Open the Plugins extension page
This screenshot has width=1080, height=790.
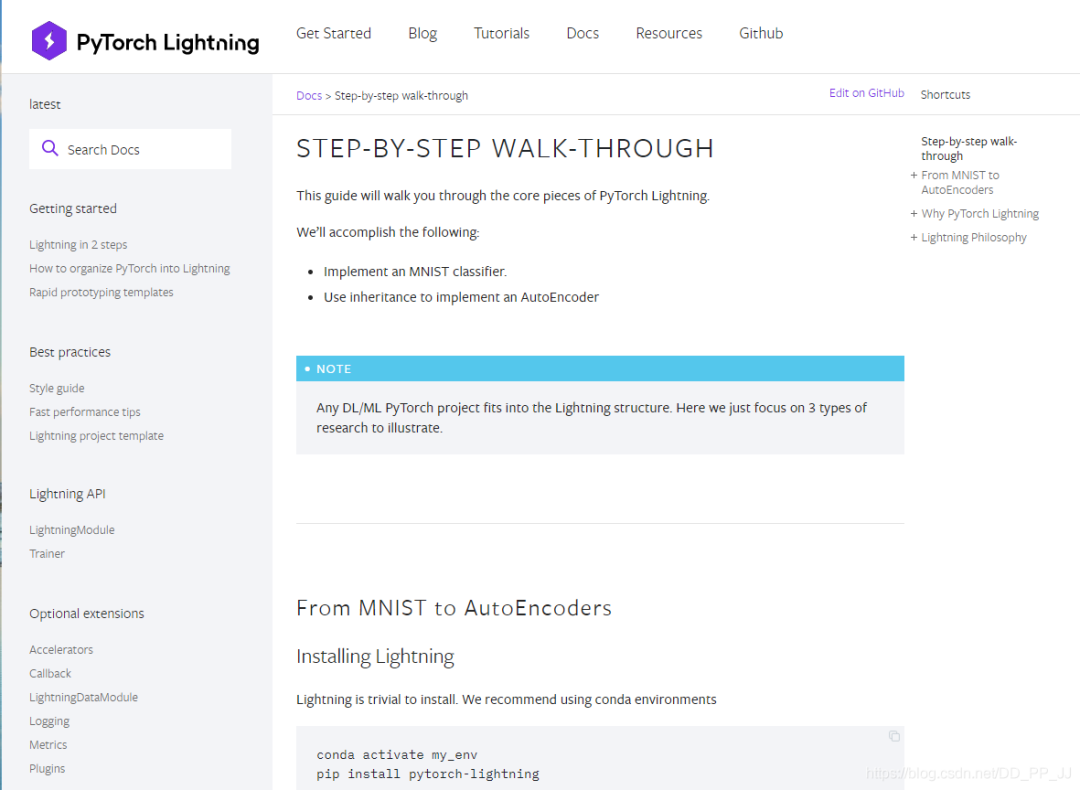(x=47, y=769)
